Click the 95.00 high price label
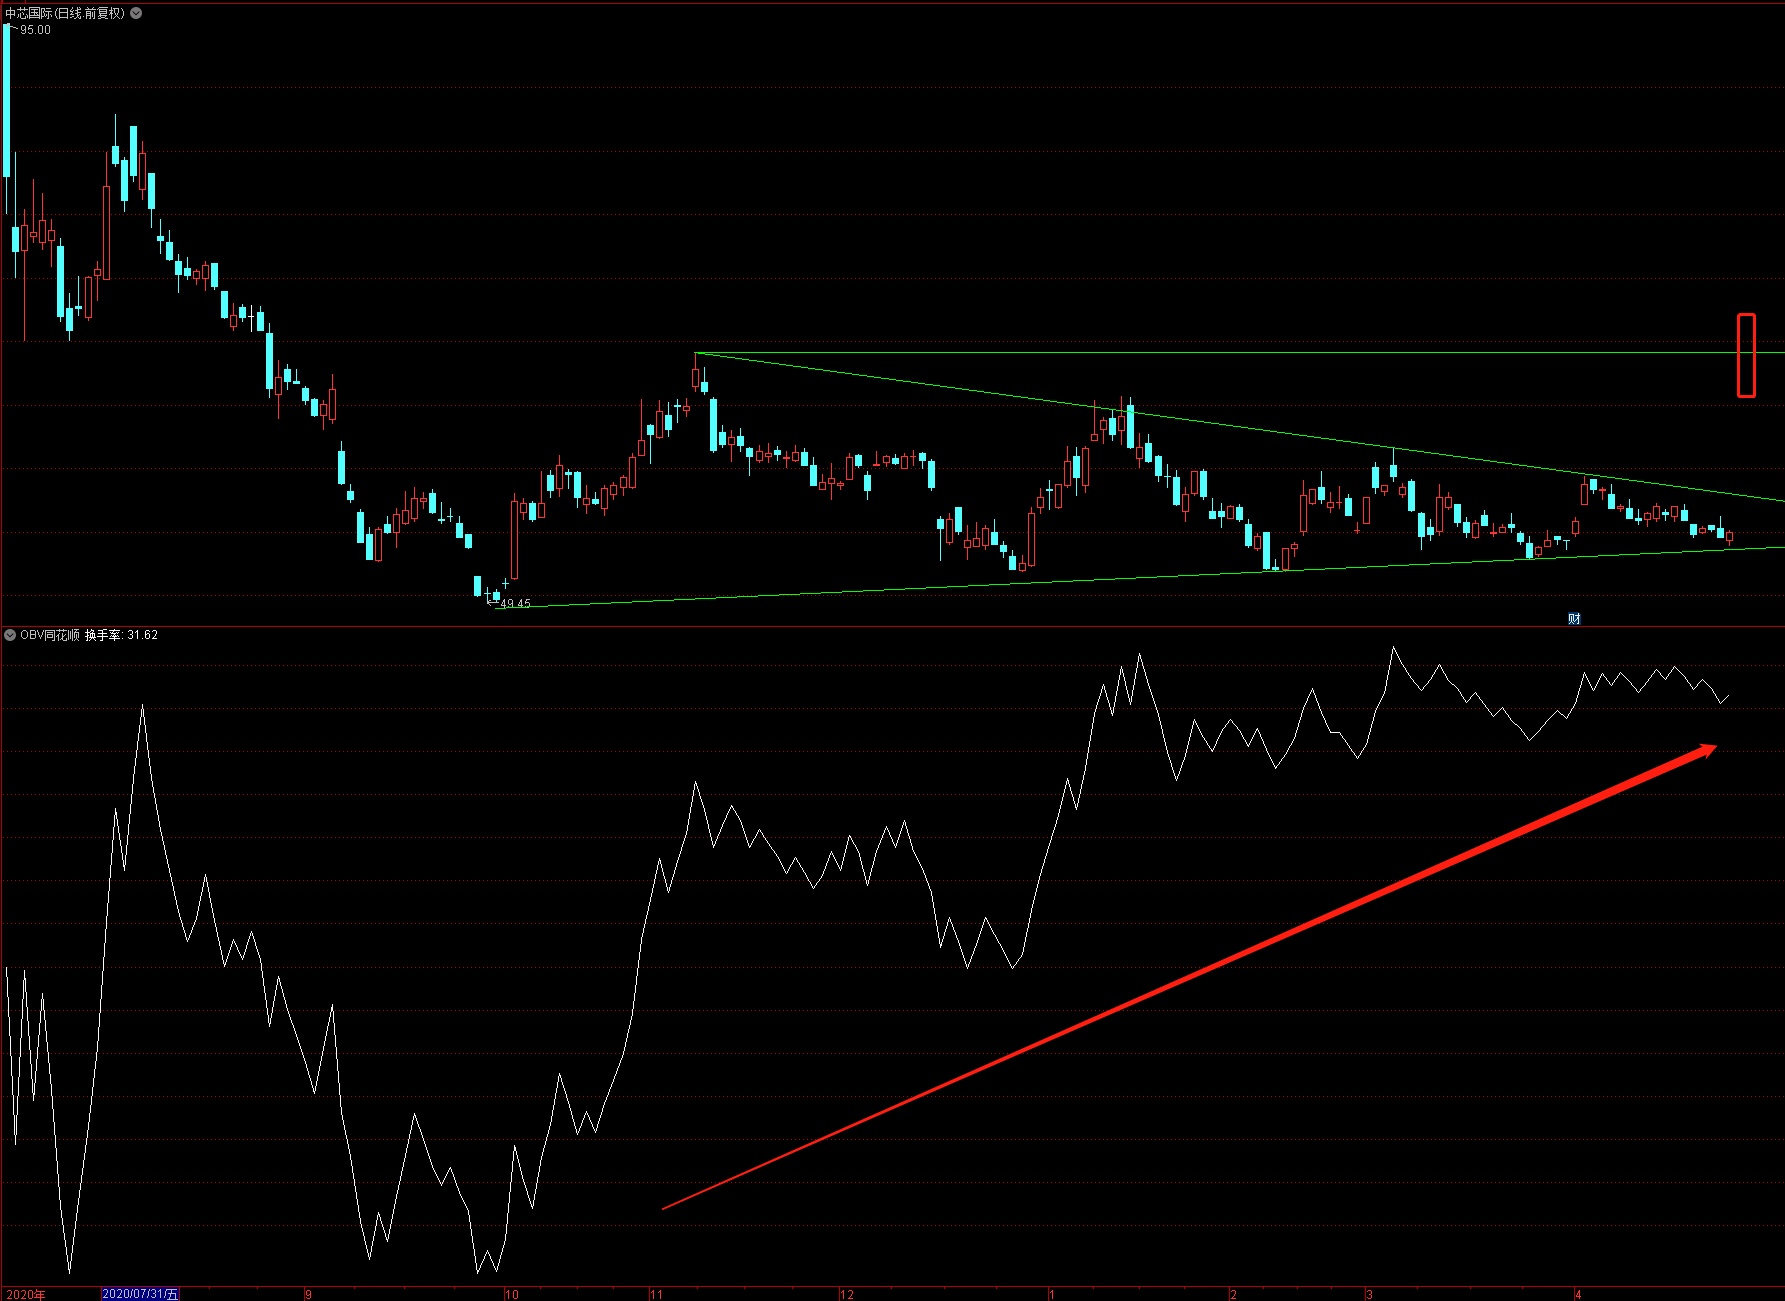The height and width of the screenshot is (1301, 1785). pyautogui.click(x=35, y=30)
